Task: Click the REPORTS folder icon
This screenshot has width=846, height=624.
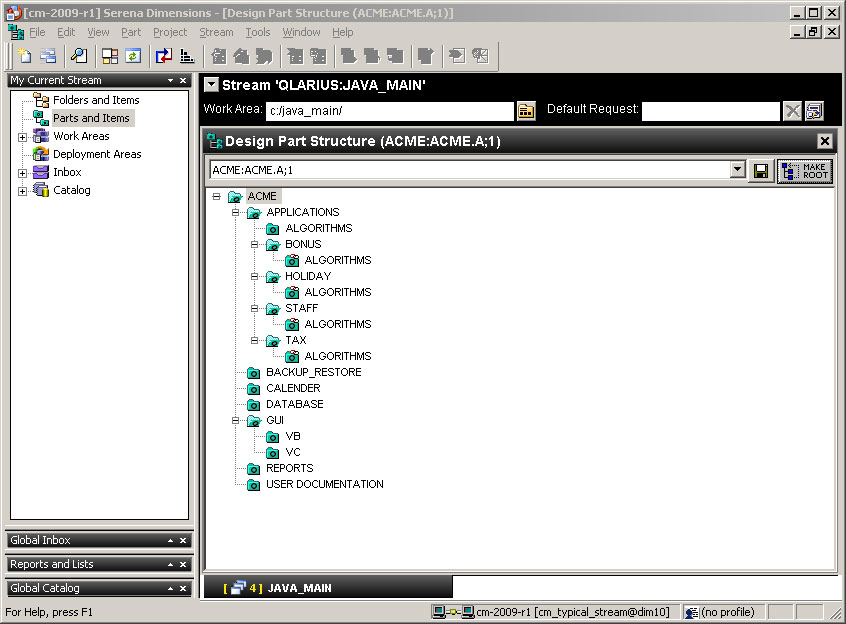Action: point(254,469)
